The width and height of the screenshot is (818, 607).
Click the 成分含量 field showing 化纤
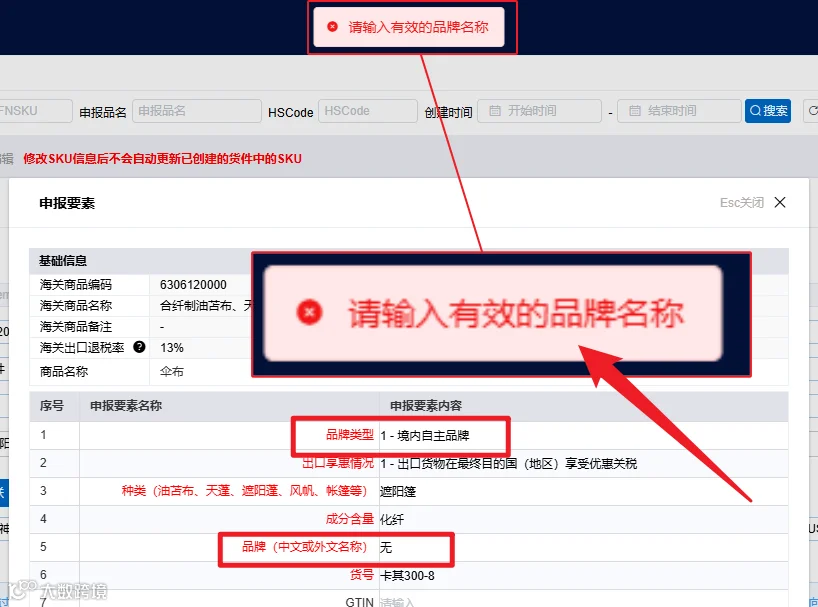click(x=583, y=519)
